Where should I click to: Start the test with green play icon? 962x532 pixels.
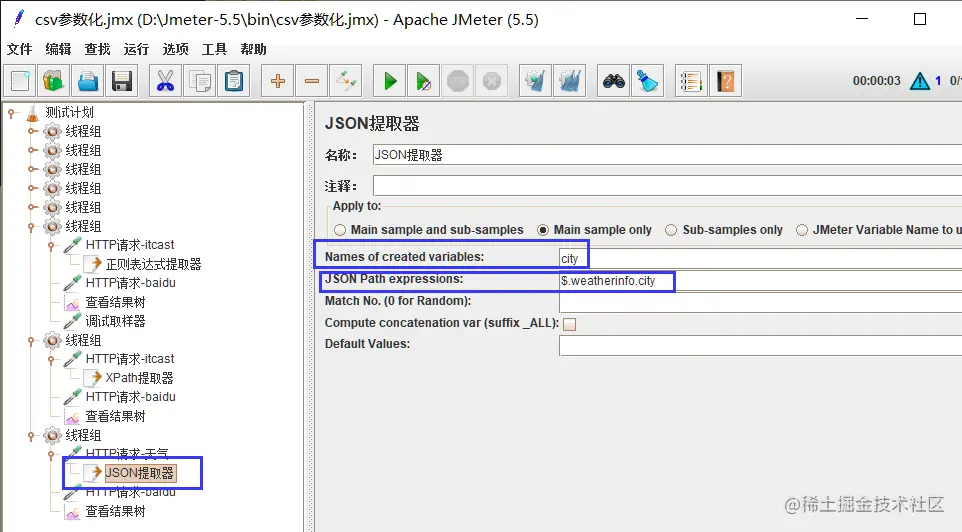coord(390,81)
